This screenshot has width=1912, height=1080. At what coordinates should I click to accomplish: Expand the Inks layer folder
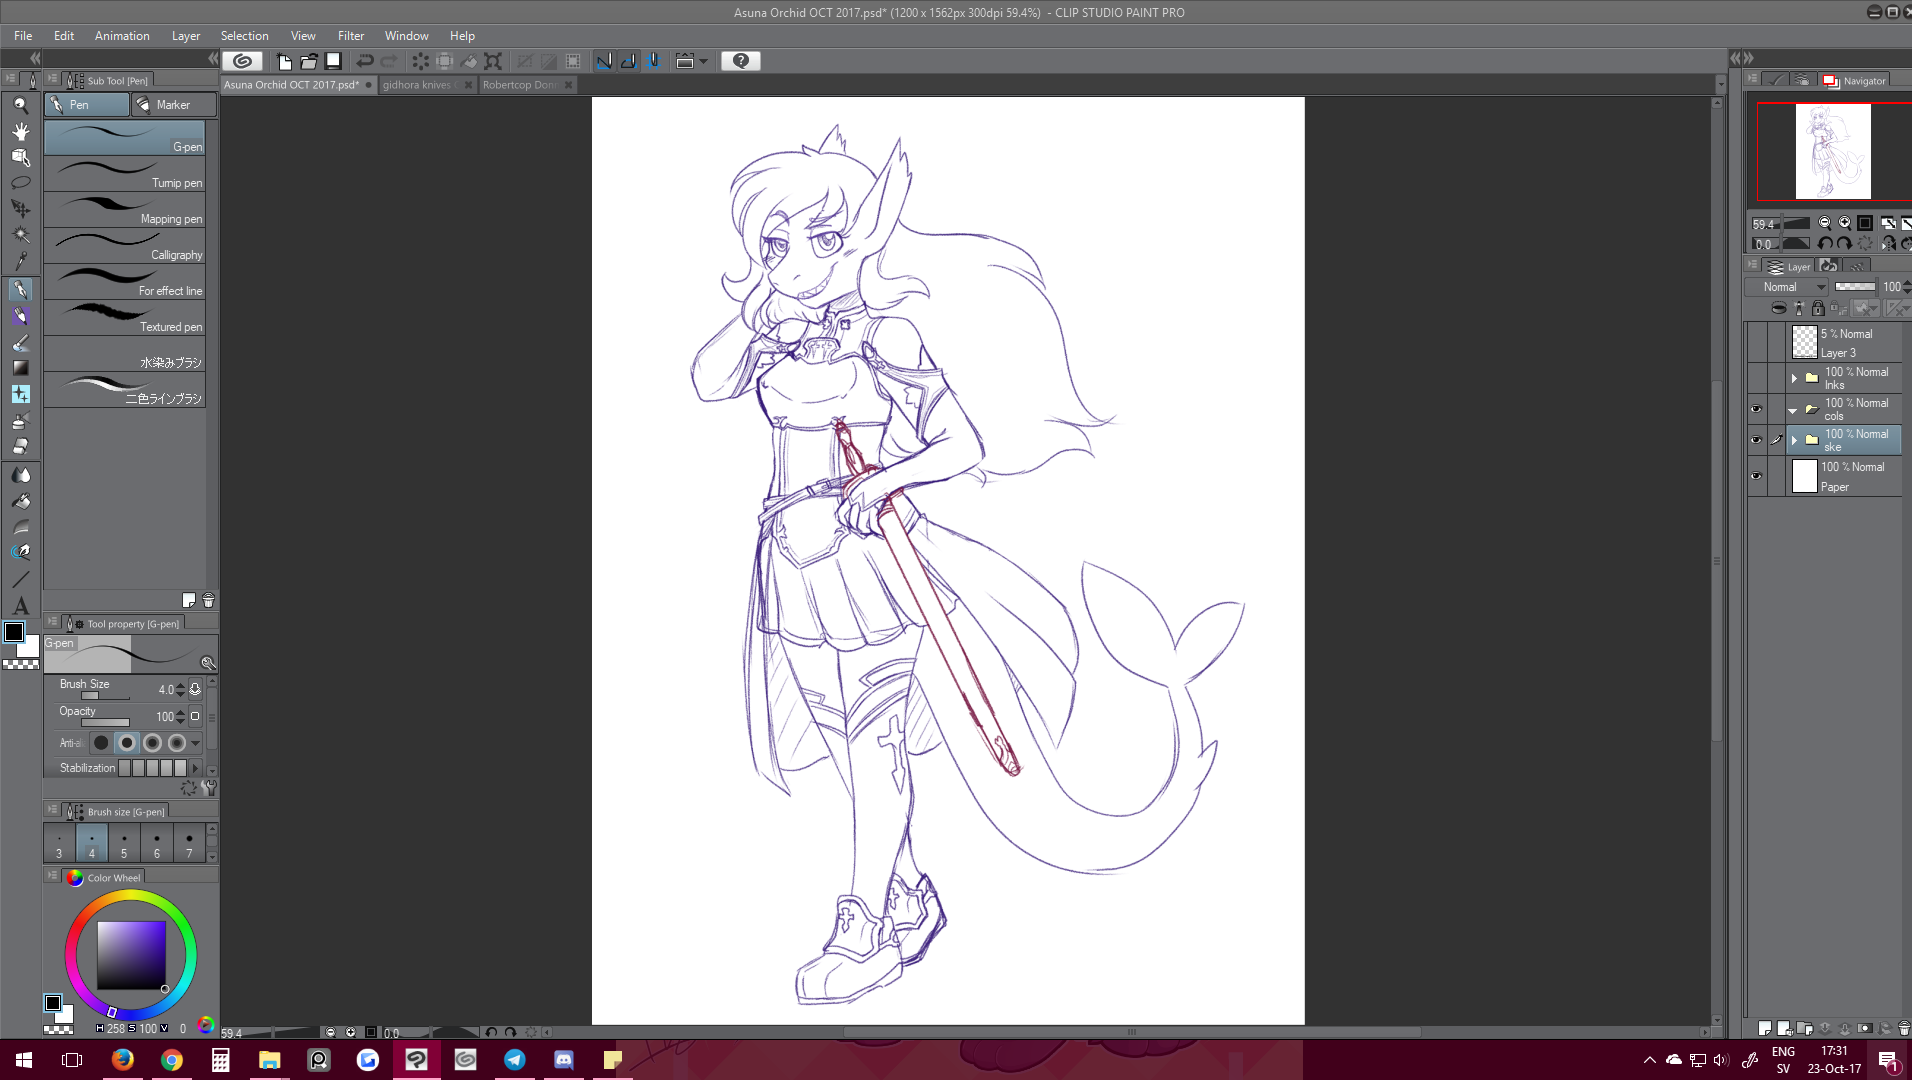[x=1794, y=378]
